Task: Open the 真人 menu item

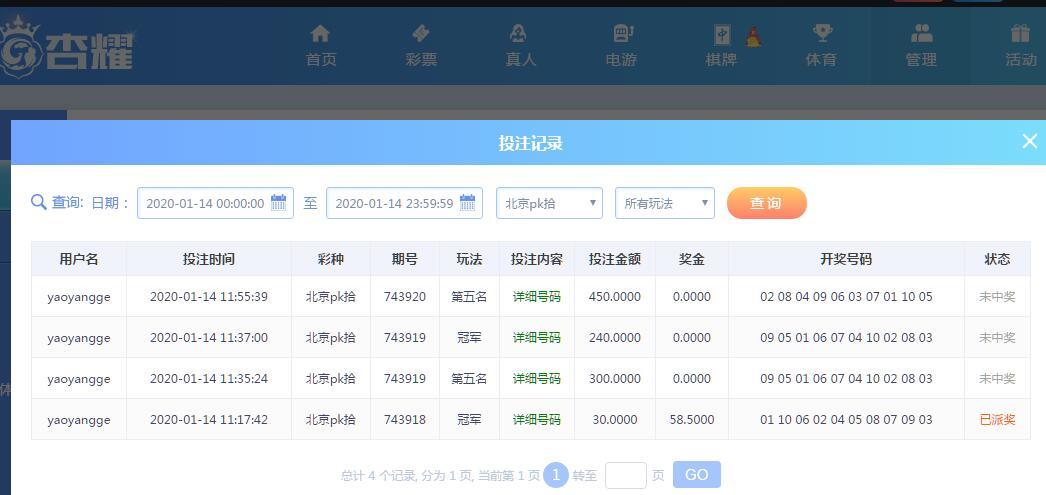Action: pyautogui.click(x=520, y=59)
